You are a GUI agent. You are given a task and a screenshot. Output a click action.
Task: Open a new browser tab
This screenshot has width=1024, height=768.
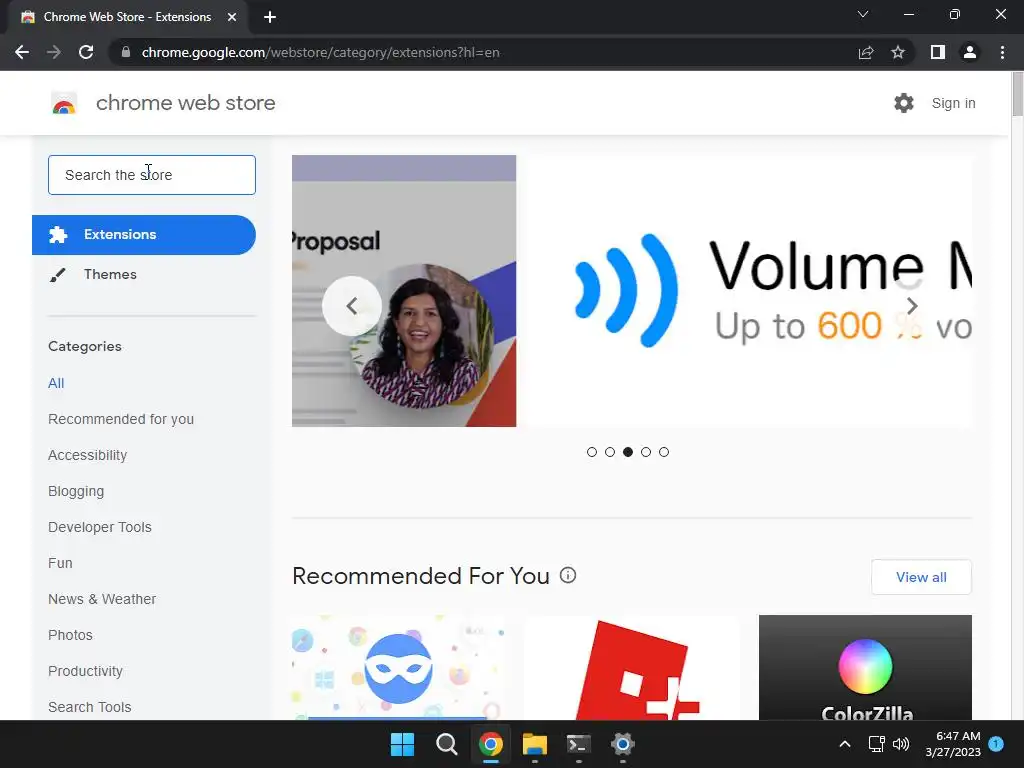[270, 17]
